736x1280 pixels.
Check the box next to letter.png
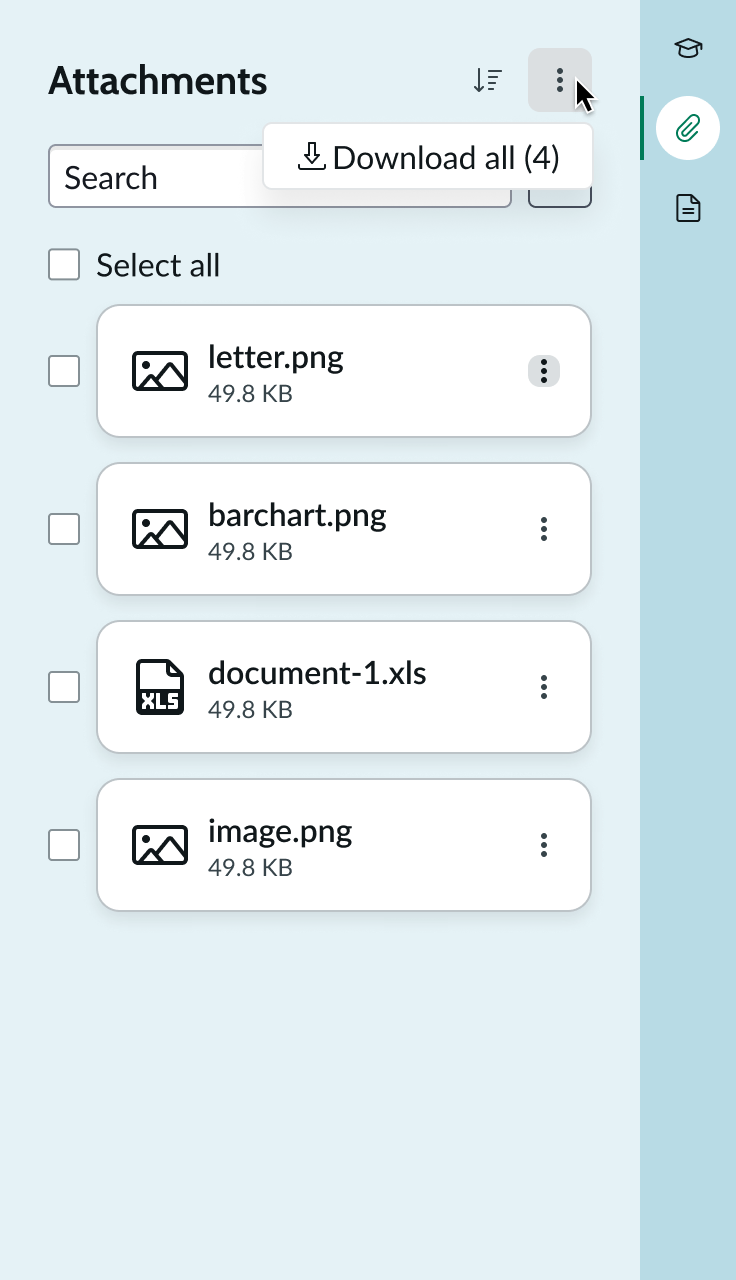pos(64,371)
